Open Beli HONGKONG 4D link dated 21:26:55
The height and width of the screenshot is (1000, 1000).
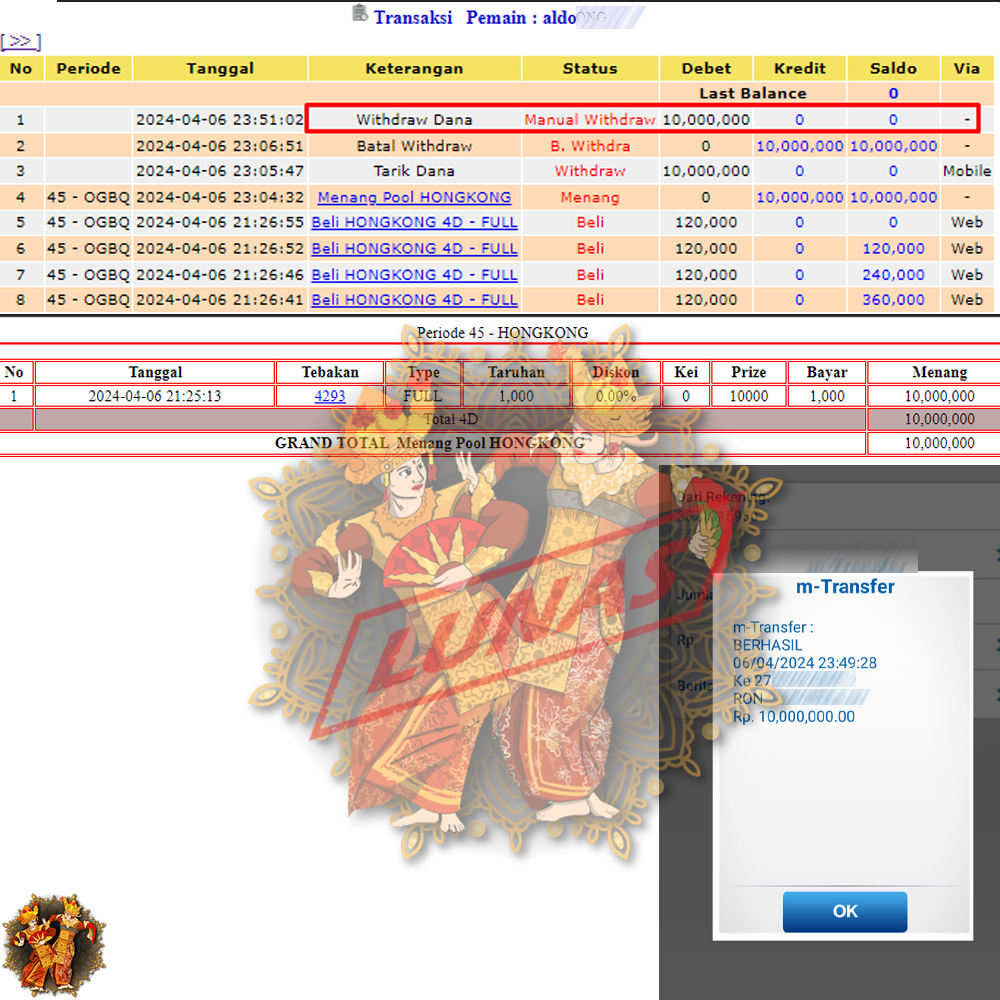coord(414,222)
